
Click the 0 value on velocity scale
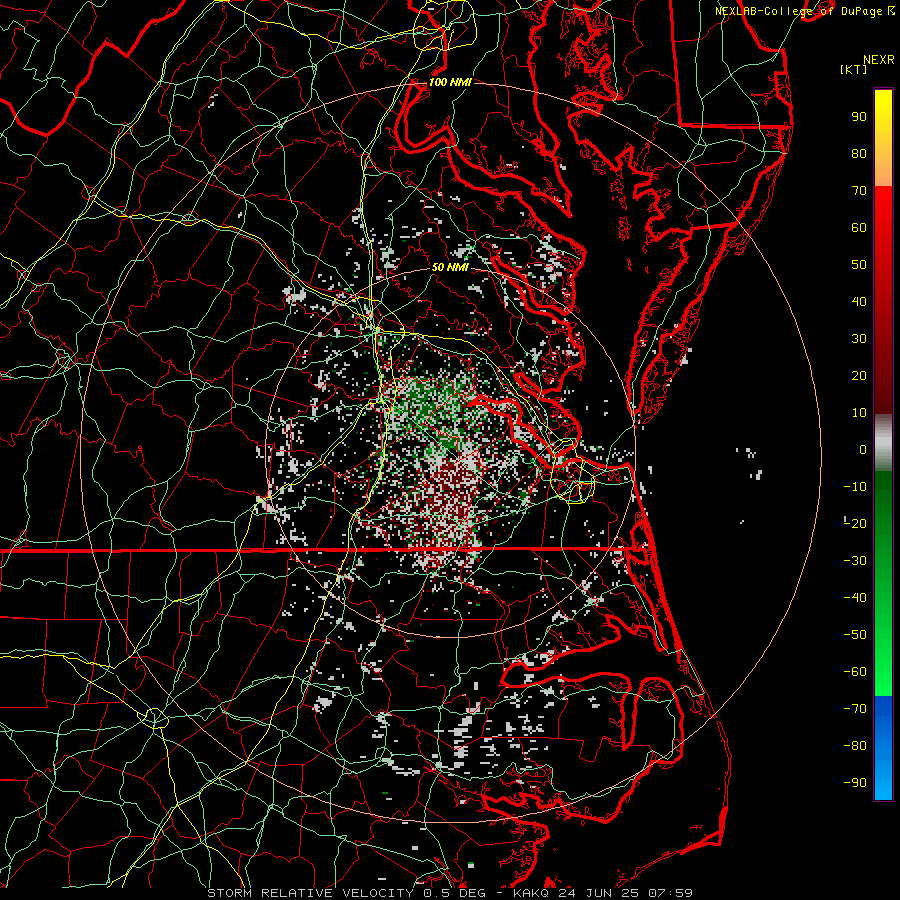pyautogui.click(x=863, y=450)
